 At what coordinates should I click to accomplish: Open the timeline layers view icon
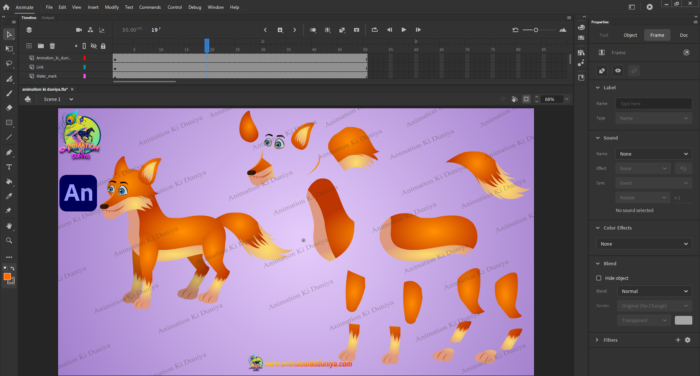click(29, 30)
